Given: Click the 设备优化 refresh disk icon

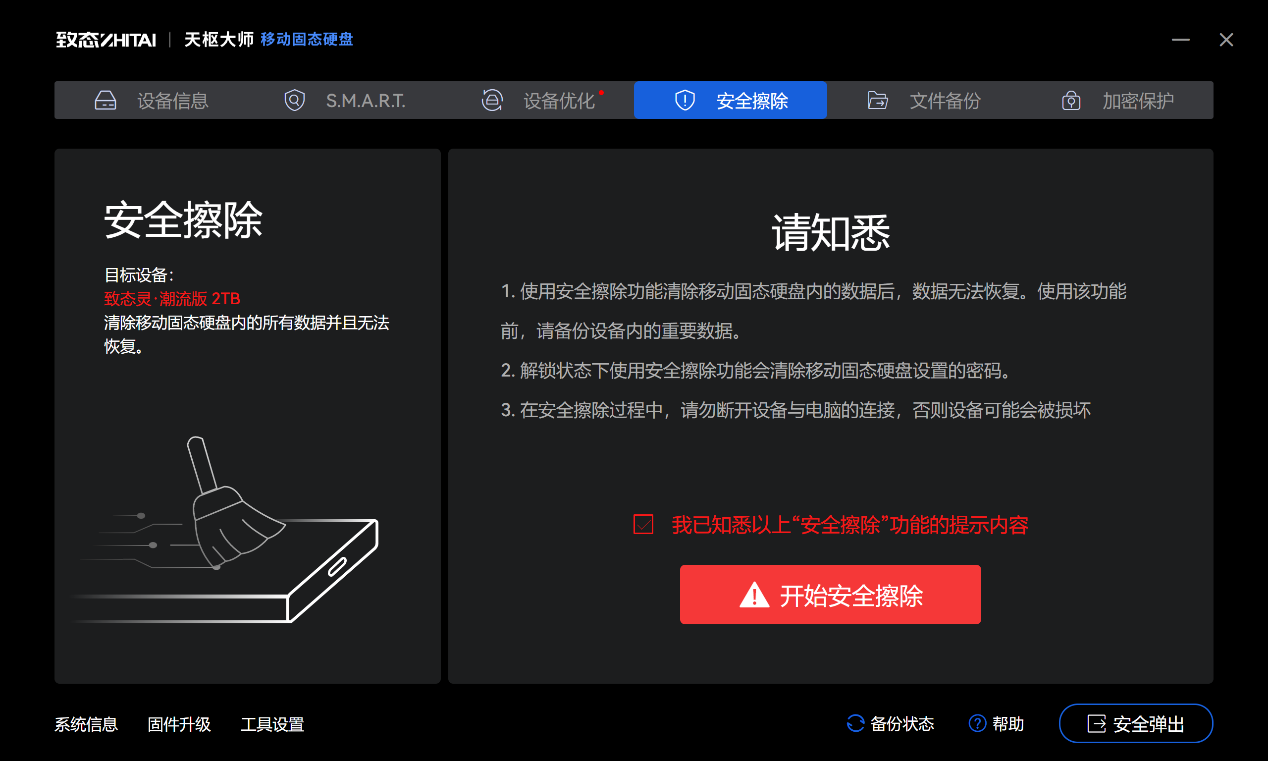Looking at the screenshot, I should 492,100.
